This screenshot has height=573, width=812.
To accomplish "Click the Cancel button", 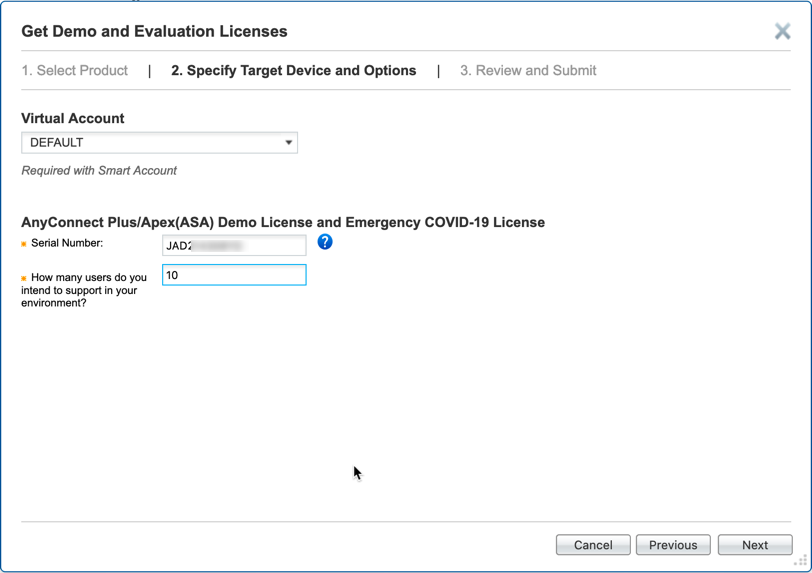I will (593, 545).
